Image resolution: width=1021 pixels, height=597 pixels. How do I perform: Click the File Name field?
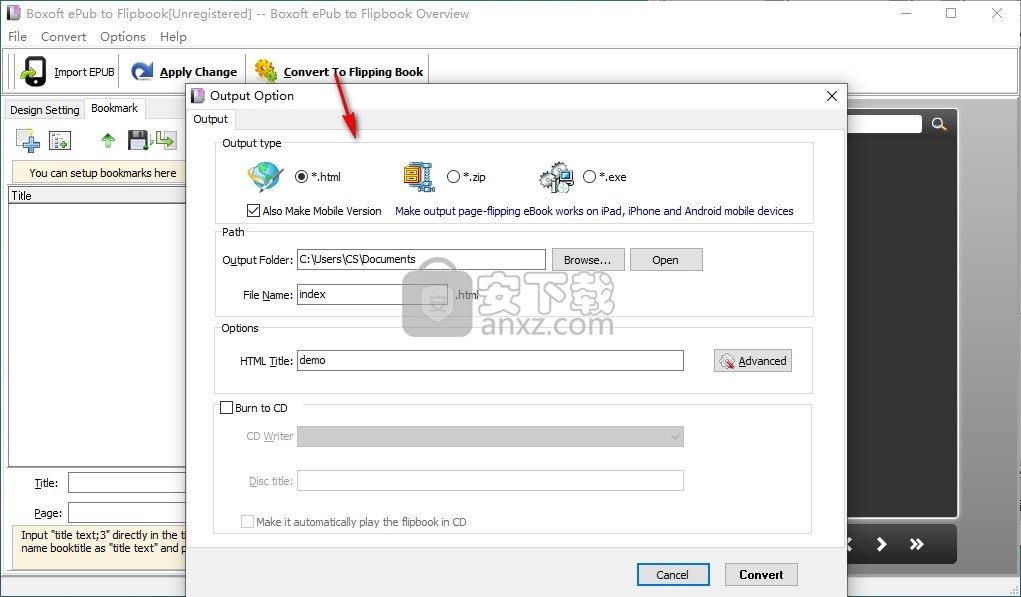click(x=372, y=294)
